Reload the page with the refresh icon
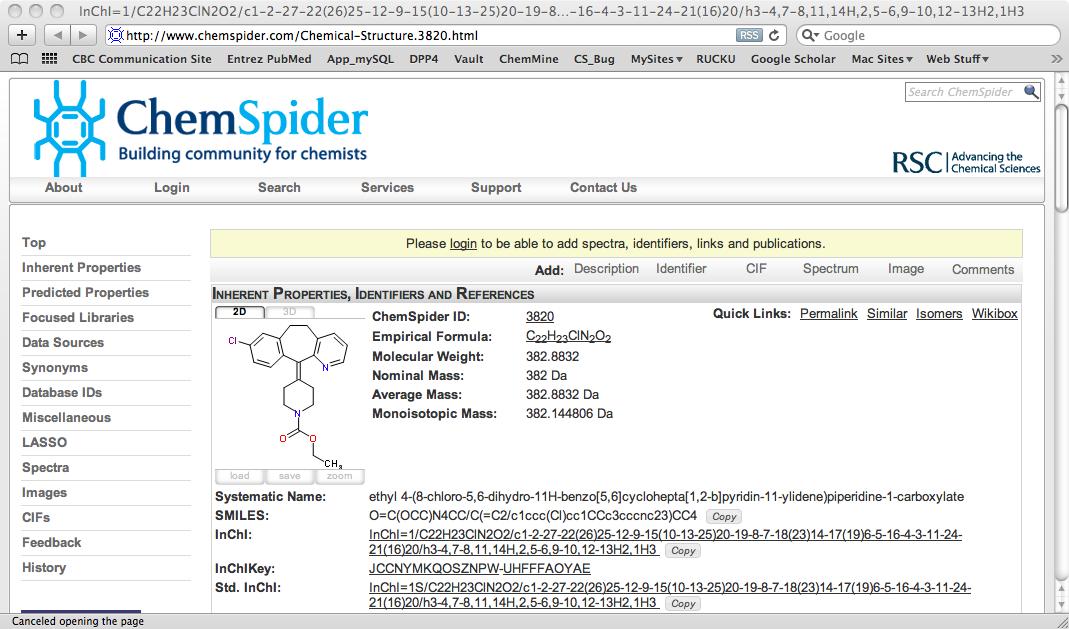1069x629 pixels. 774,35
